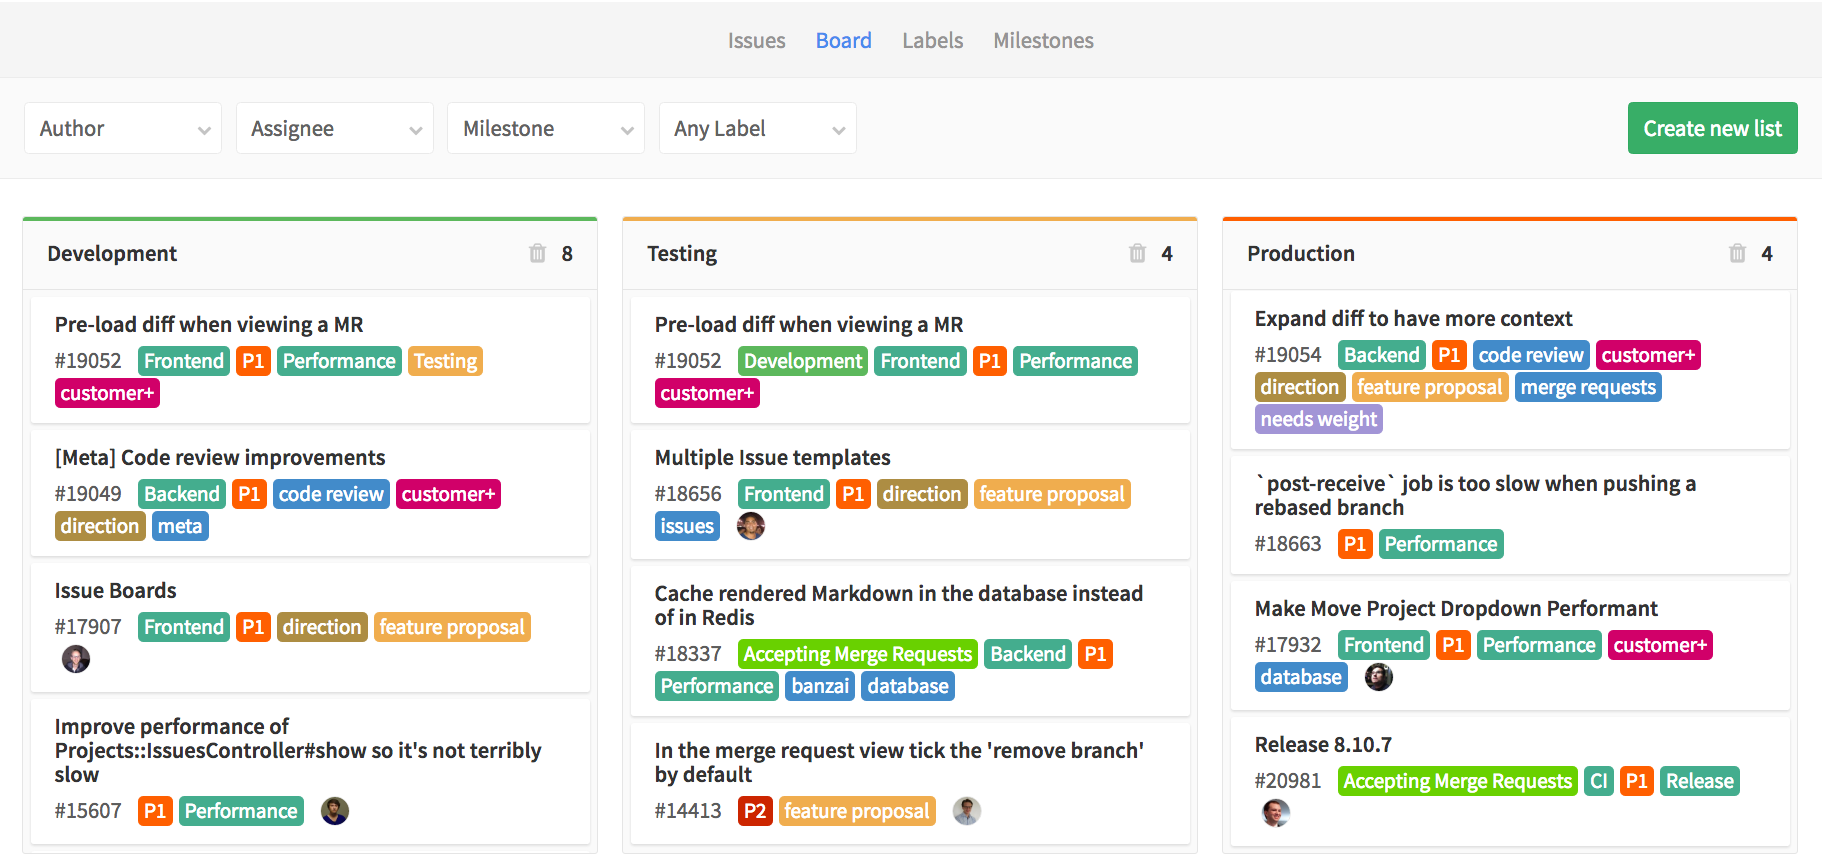
Task: Open the Labels tab
Action: (x=932, y=41)
